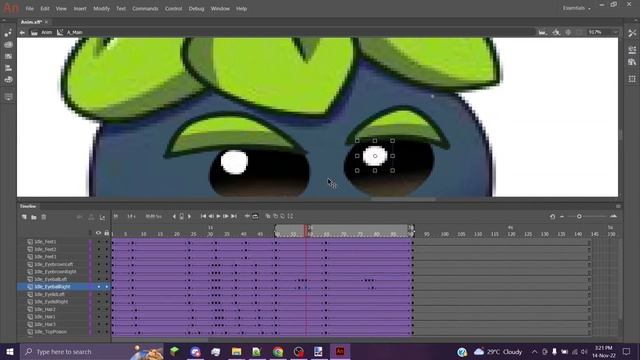
Task: Open the Essentials workspace dropdown
Action: pyautogui.click(x=576, y=8)
